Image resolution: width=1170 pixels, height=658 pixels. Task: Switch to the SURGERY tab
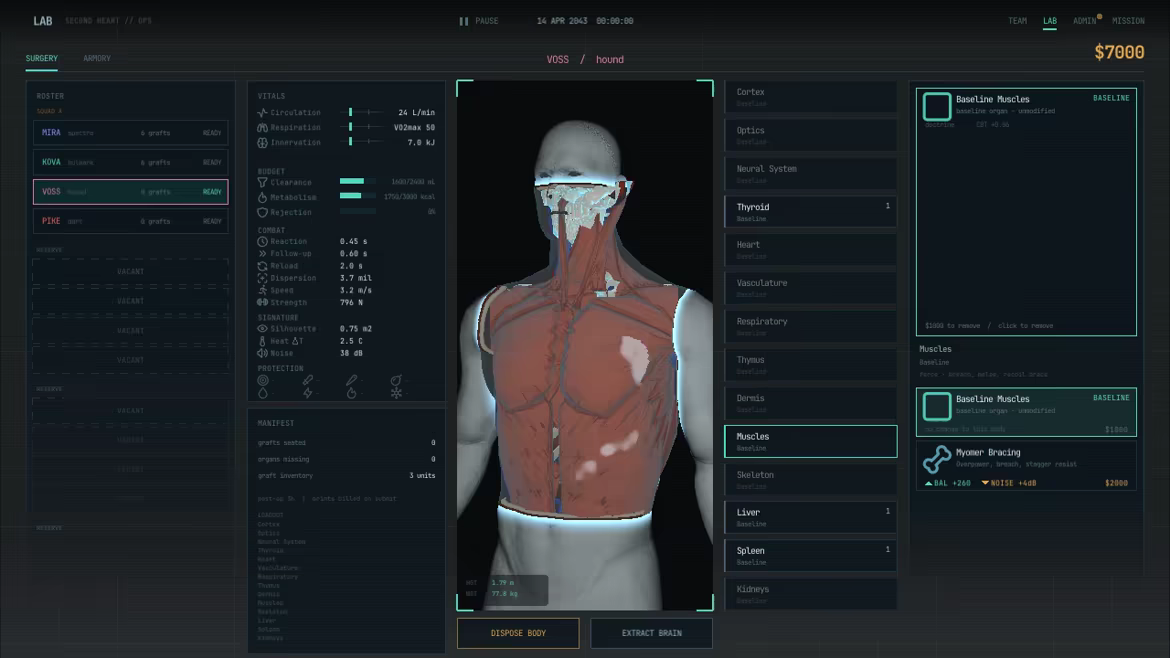42,58
